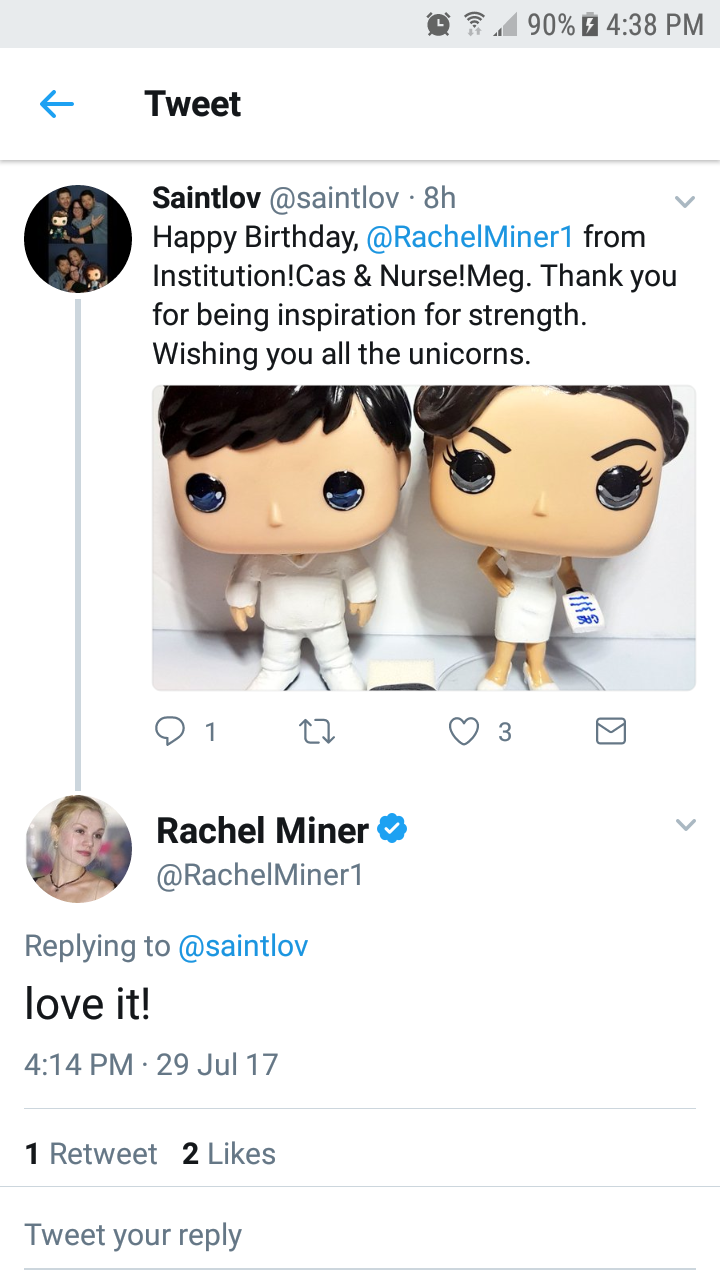Open @RachelMiner1 mention link in tweet
The width and height of the screenshot is (720, 1280).
coord(470,237)
